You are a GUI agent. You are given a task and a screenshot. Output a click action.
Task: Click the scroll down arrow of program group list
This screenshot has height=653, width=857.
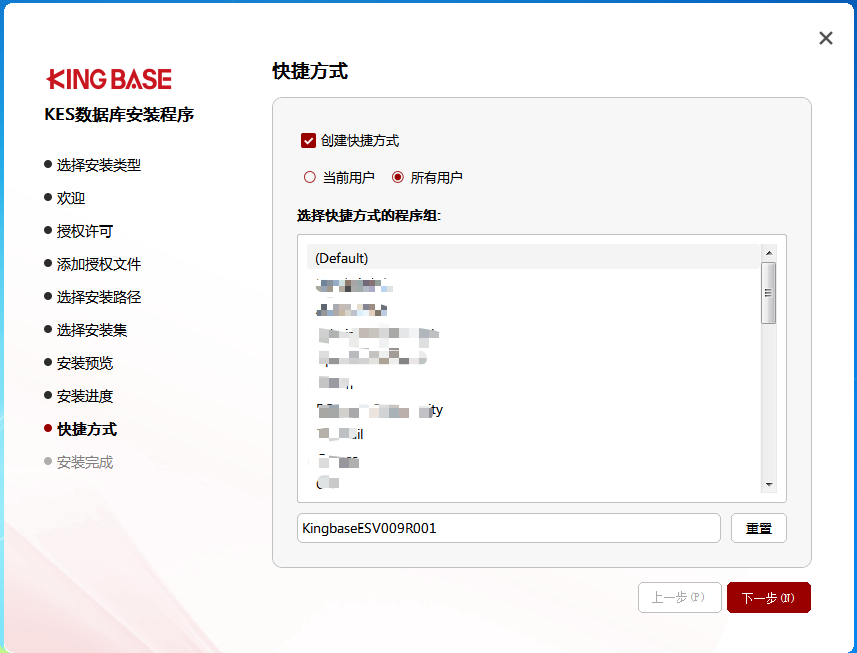768,485
